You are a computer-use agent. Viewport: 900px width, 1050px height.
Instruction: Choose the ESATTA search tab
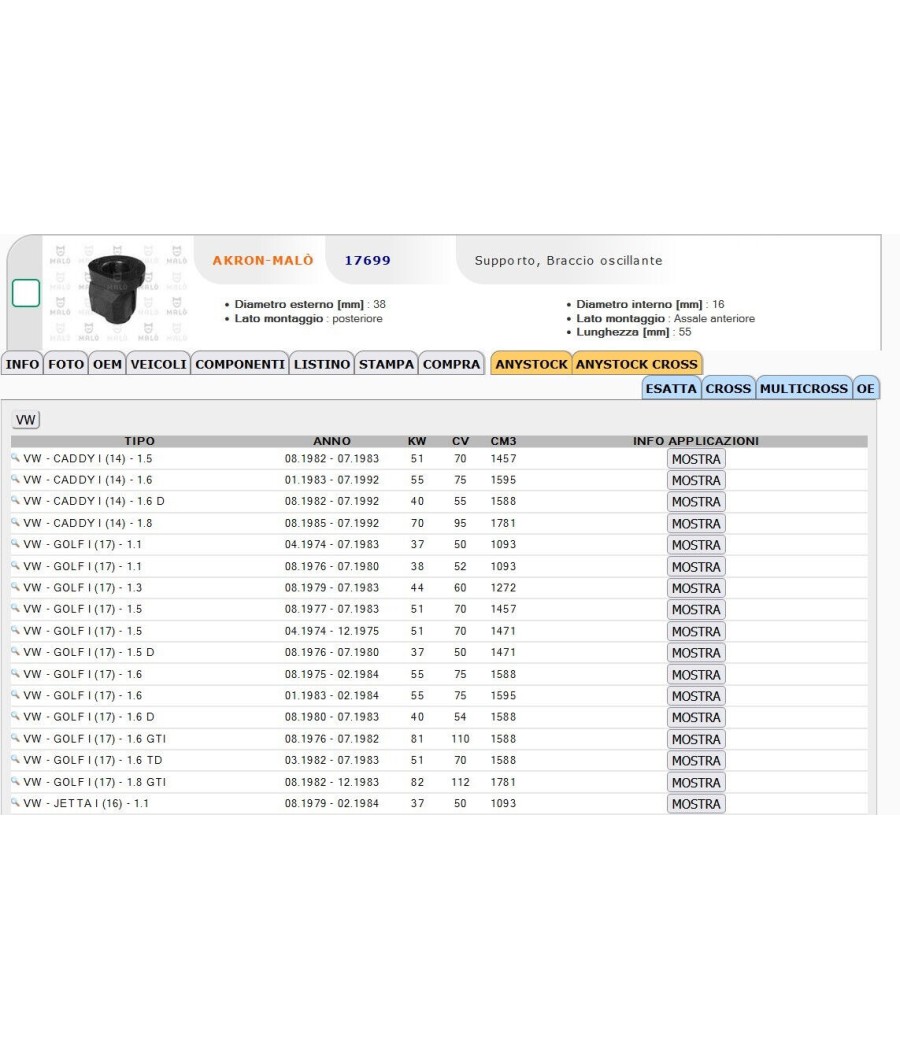671,388
